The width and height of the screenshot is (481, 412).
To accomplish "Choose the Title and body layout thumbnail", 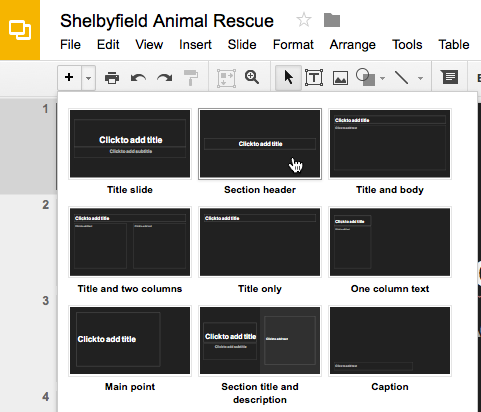I will pos(390,144).
